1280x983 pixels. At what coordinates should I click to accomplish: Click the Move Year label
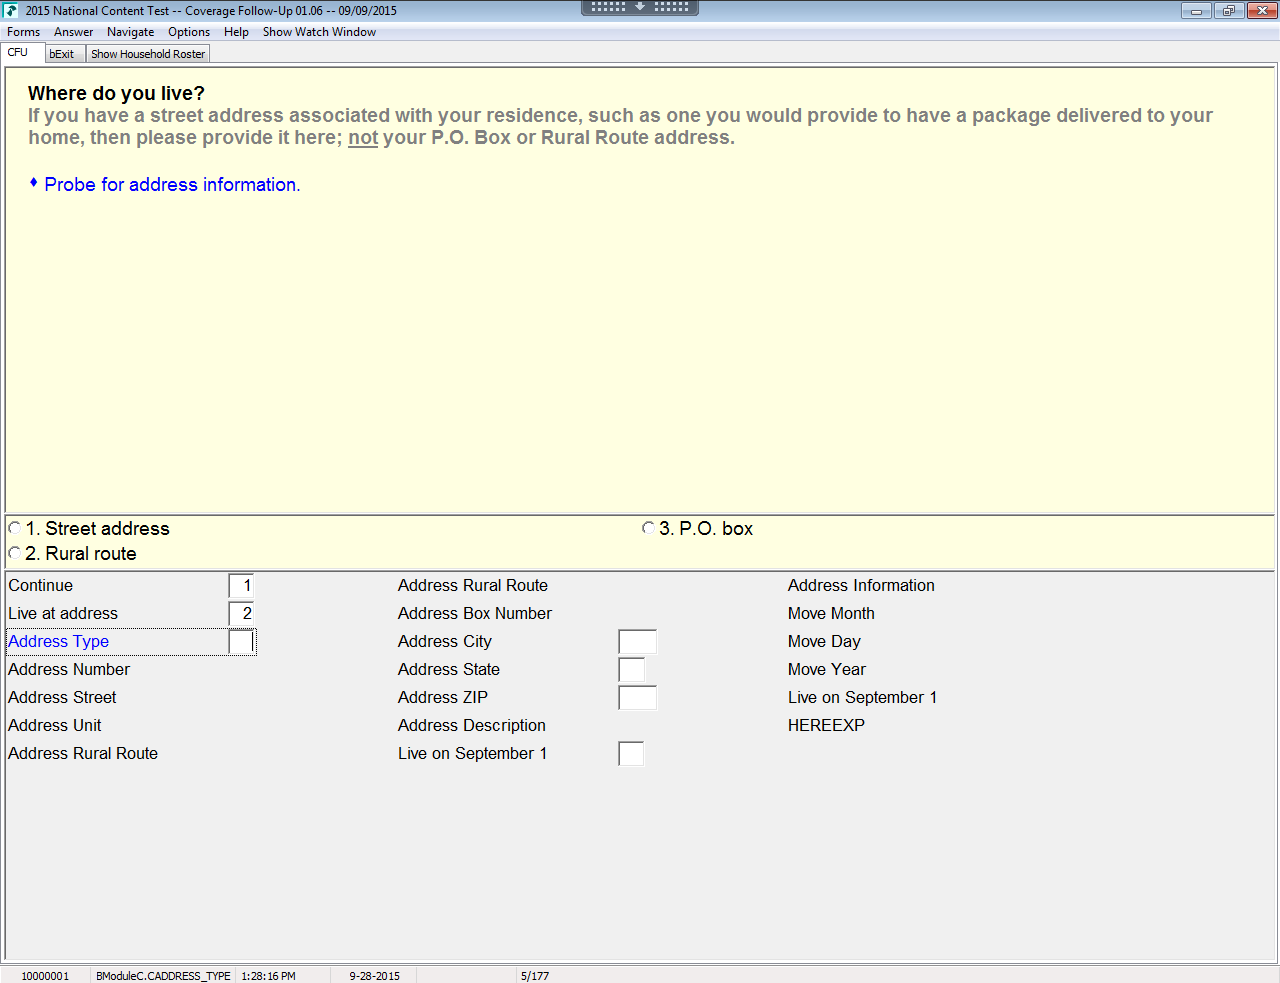pos(827,670)
